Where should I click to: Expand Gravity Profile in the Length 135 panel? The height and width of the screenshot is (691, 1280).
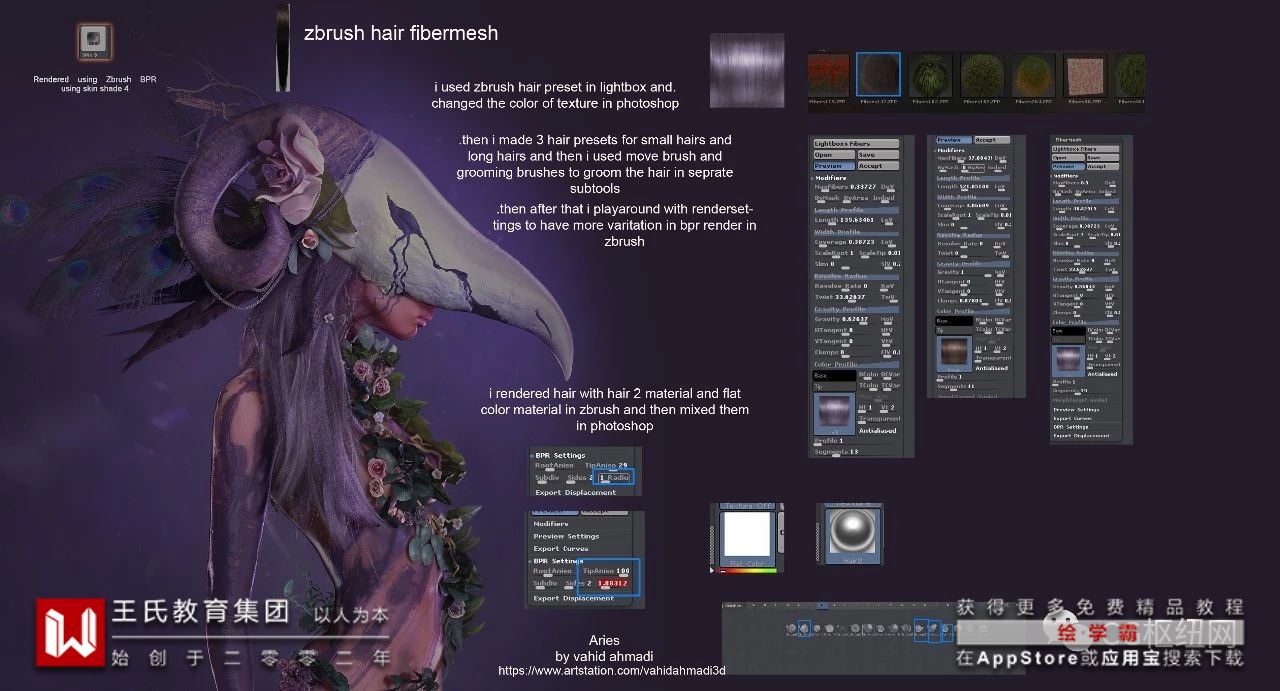pyautogui.click(x=855, y=309)
